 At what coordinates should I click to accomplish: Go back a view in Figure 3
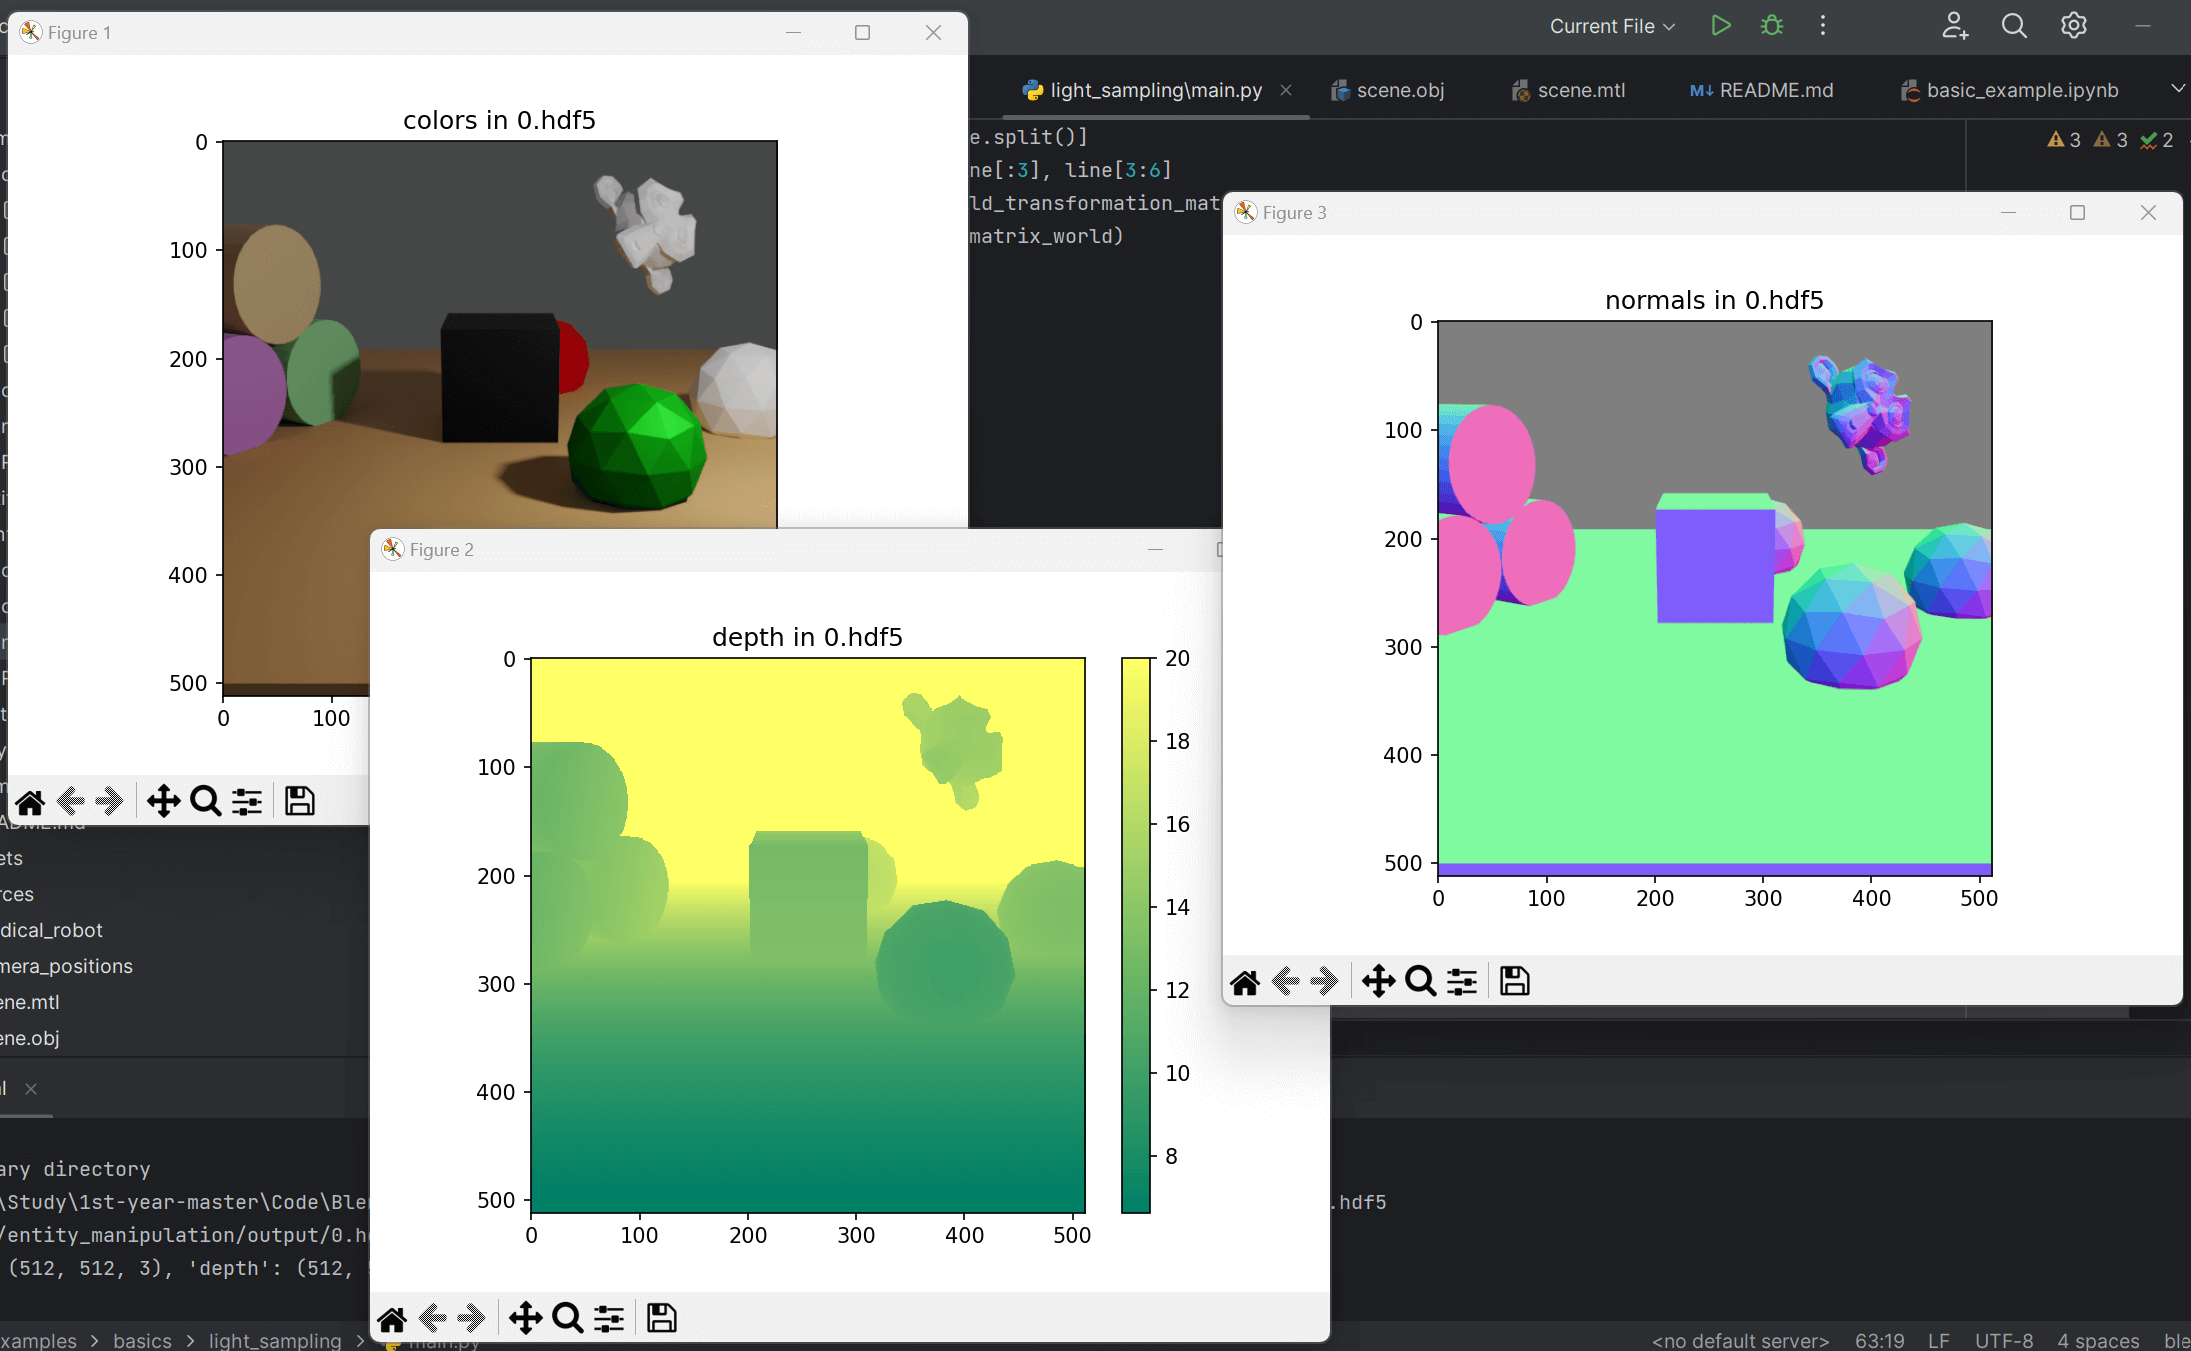pyautogui.click(x=1286, y=981)
